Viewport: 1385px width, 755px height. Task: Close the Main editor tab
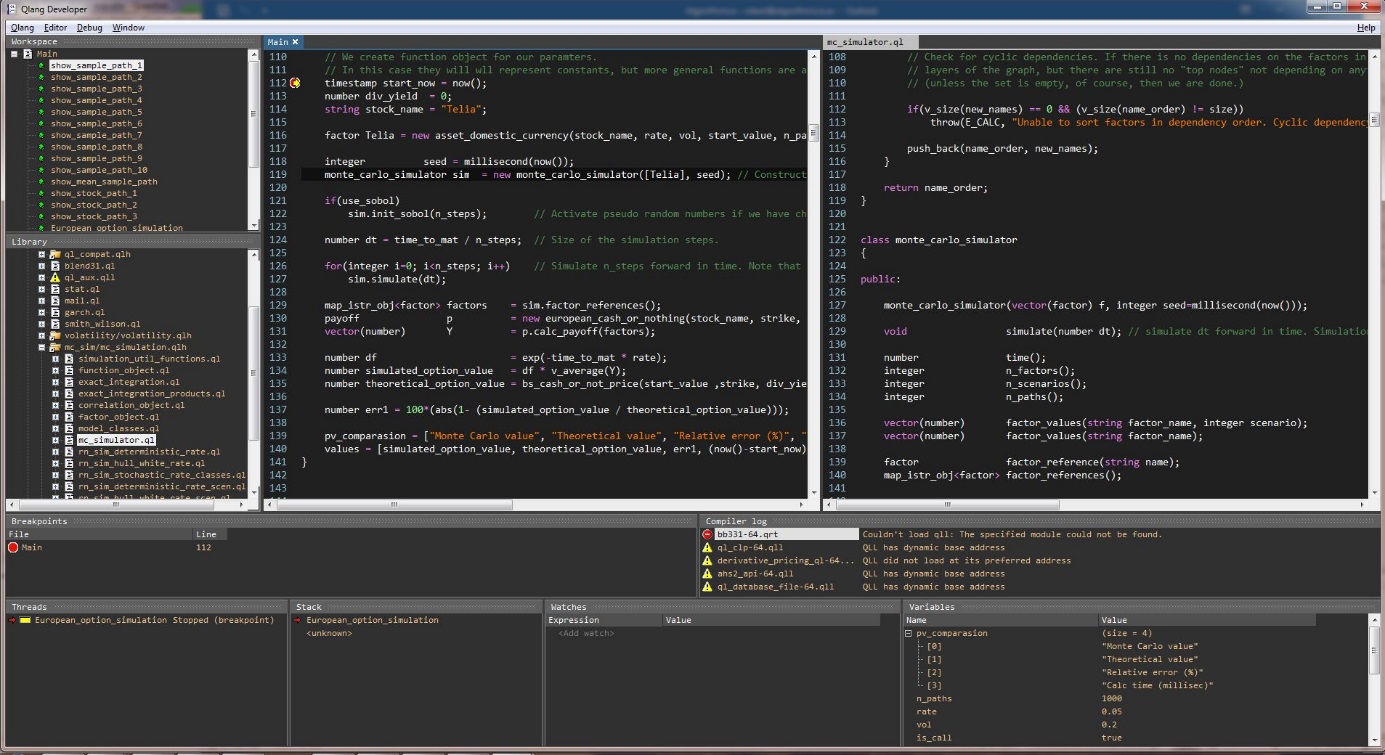click(295, 42)
